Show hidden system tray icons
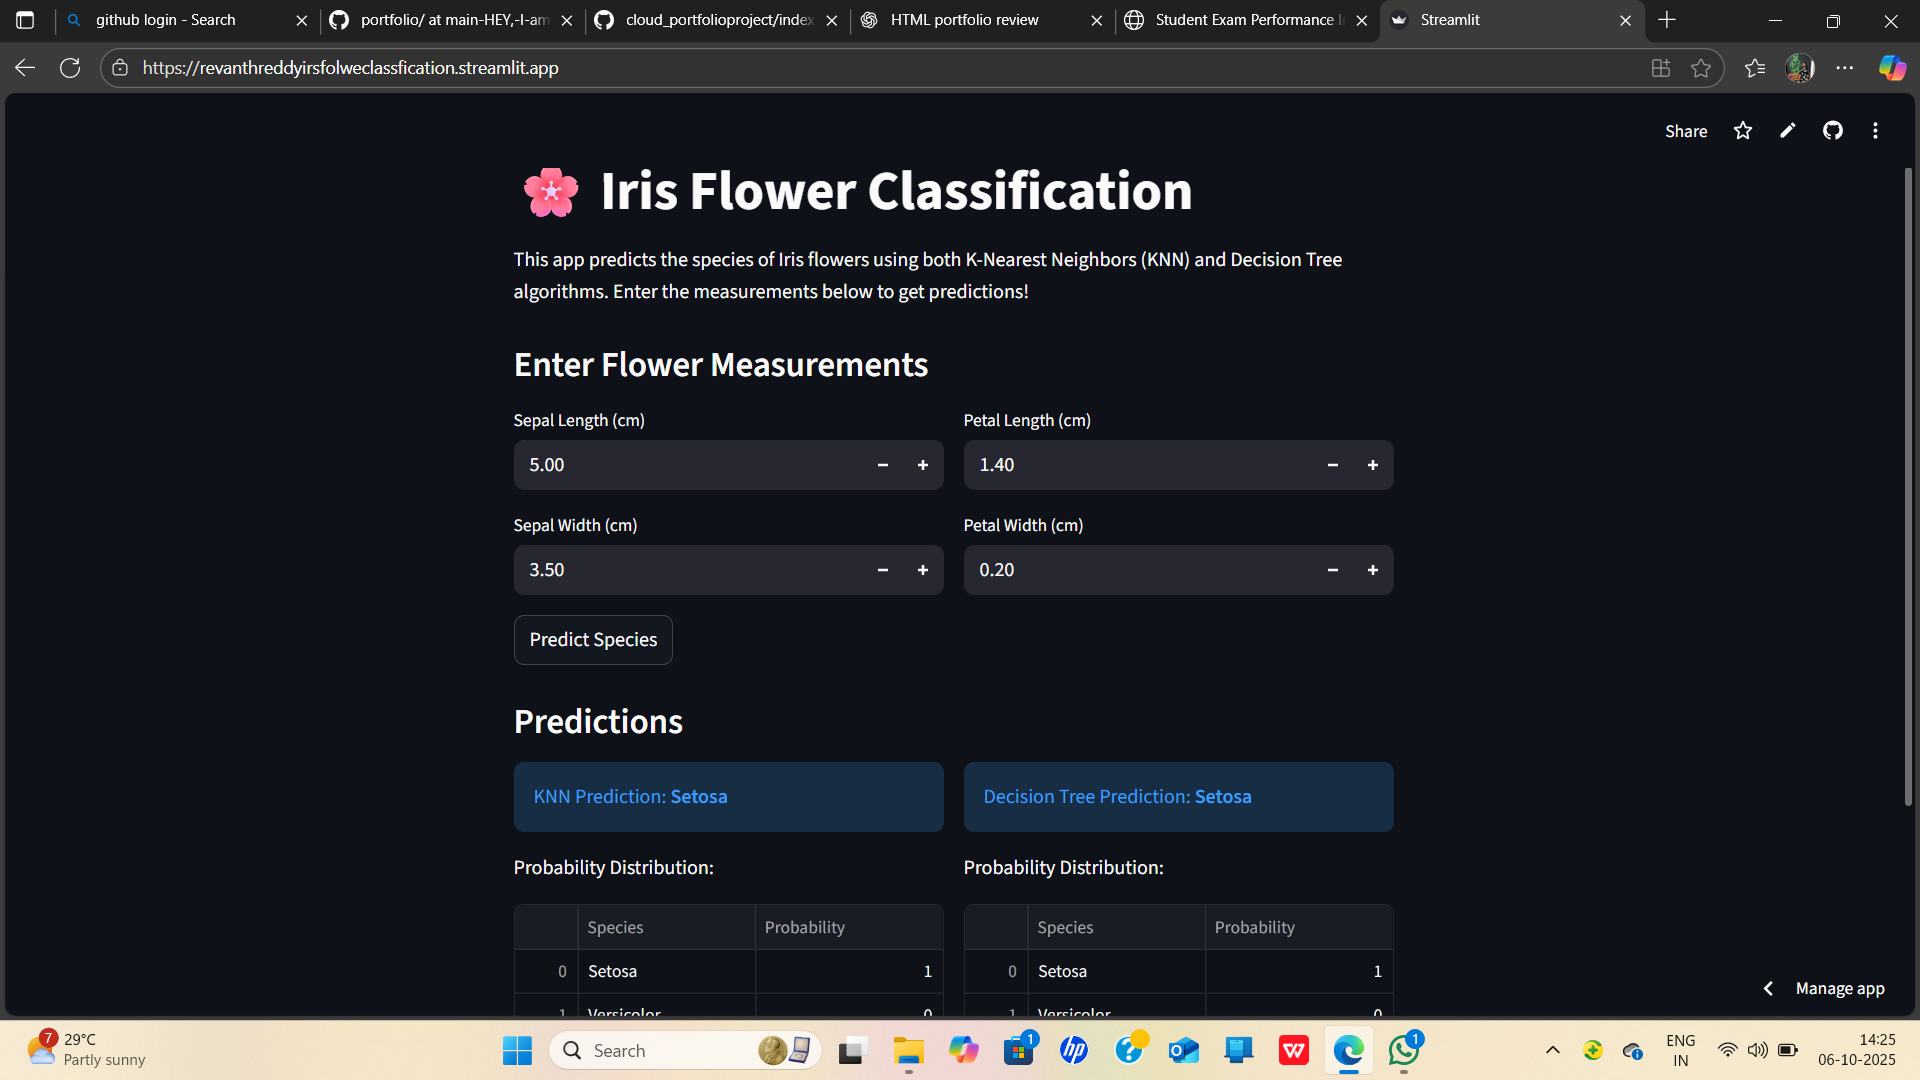Image resolution: width=1920 pixels, height=1080 pixels. (1552, 1050)
